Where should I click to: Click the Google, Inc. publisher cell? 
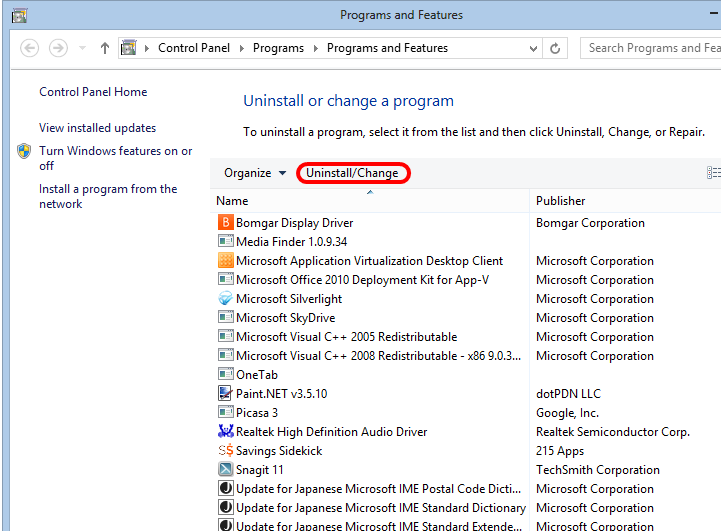point(567,413)
